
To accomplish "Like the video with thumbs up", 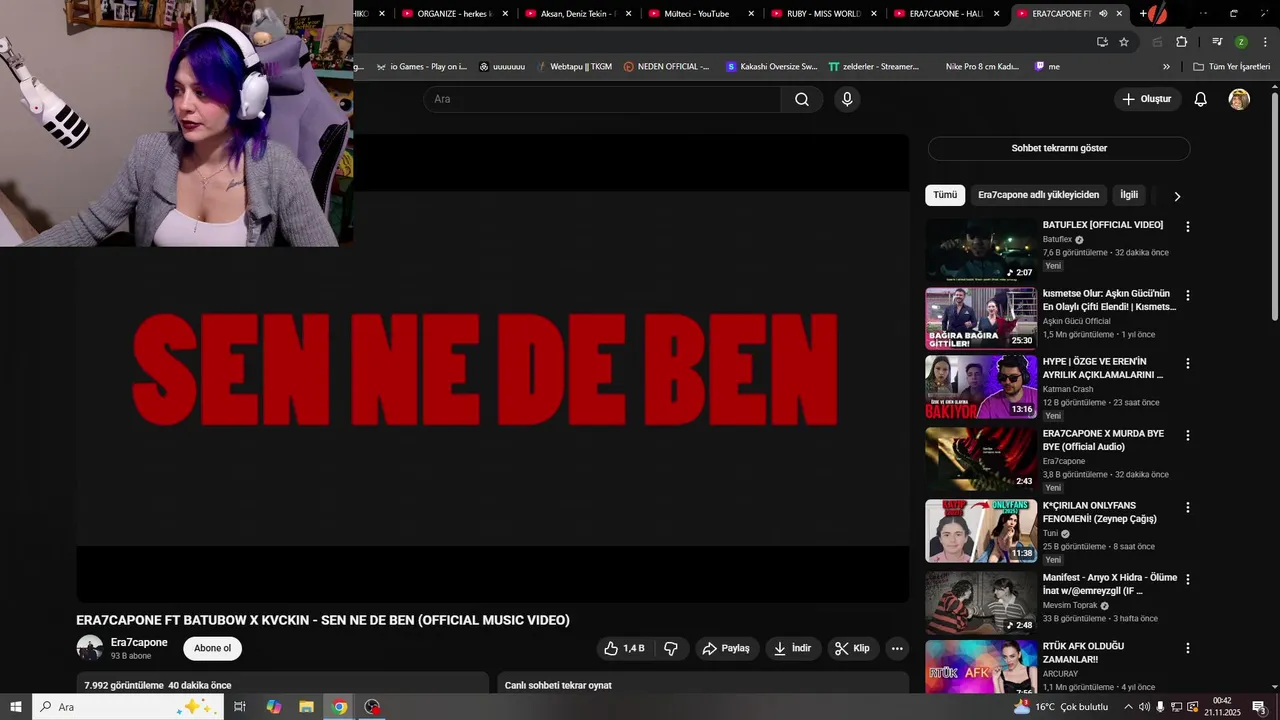I will (624, 648).
